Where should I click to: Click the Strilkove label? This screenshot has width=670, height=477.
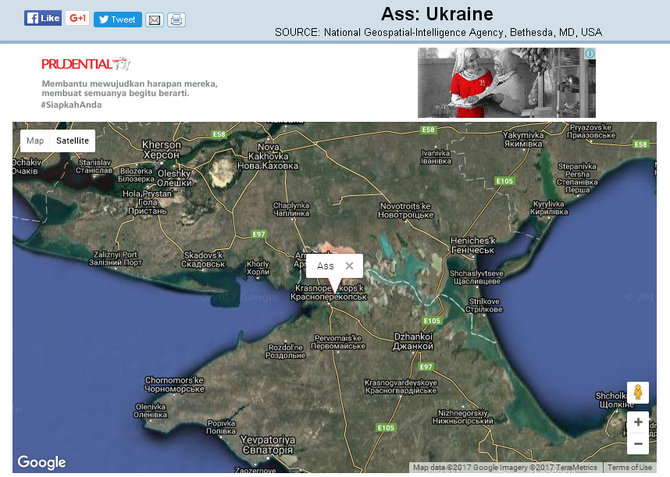click(484, 305)
